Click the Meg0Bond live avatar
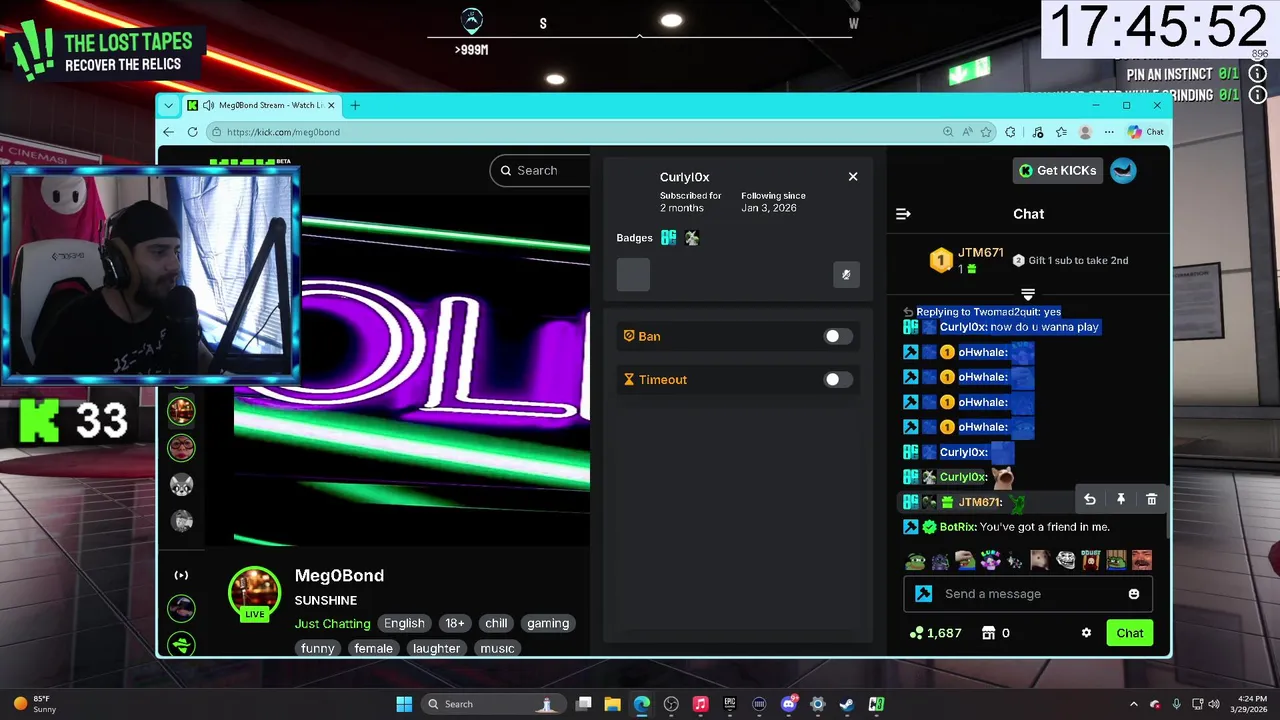The width and height of the screenshot is (1280, 720). click(254, 592)
